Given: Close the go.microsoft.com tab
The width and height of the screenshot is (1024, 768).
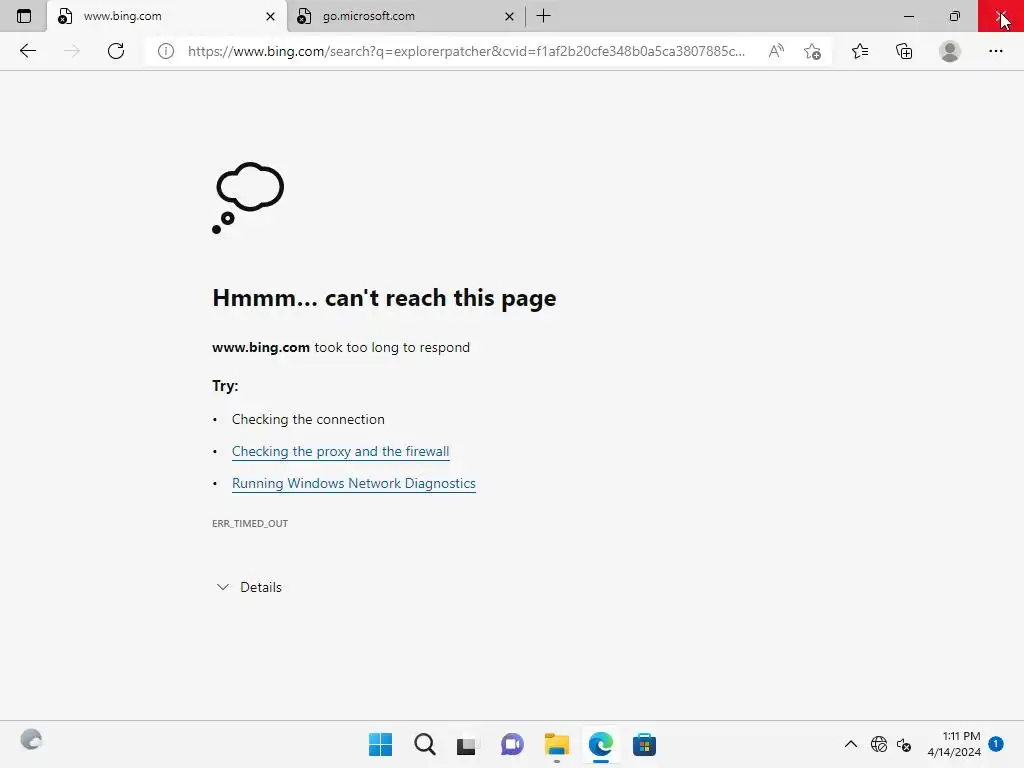Looking at the screenshot, I should click(509, 16).
